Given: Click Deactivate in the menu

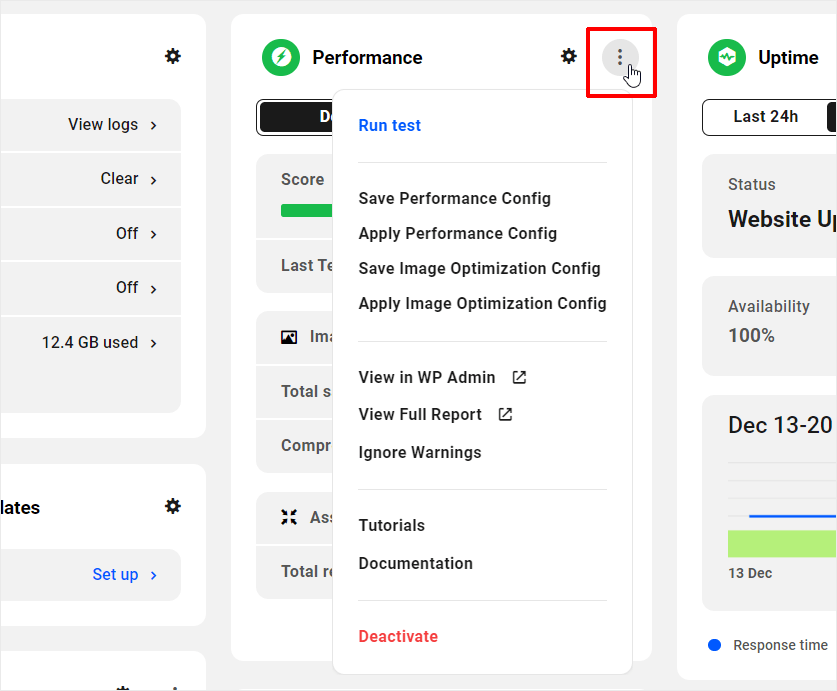Looking at the screenshot, I should (x=398, y=637).
